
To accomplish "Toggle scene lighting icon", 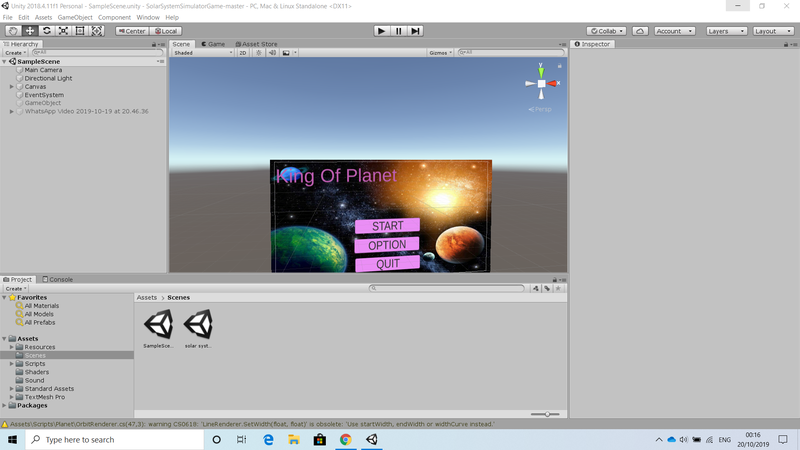I will (258, 53).
